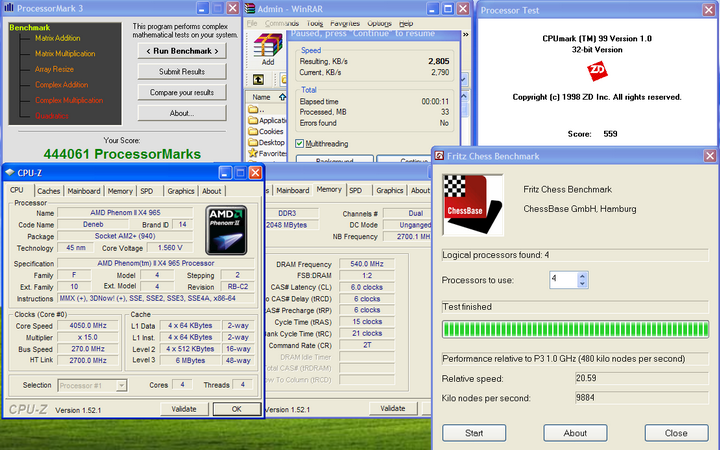
Task: Click Start in Fritz Chess Benchmark
Action: coord(474,433)
